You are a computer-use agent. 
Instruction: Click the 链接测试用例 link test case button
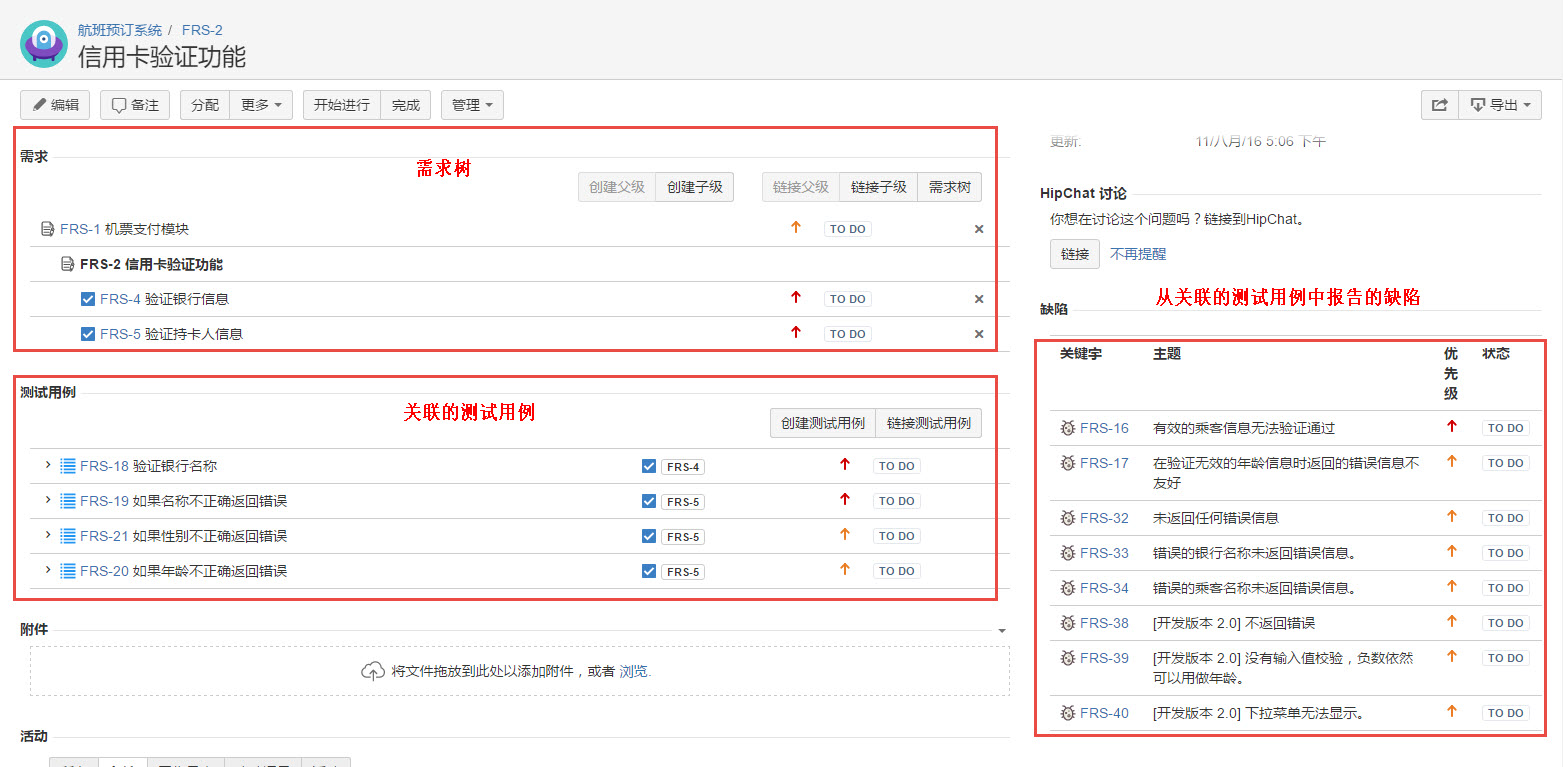click(929, 423)
